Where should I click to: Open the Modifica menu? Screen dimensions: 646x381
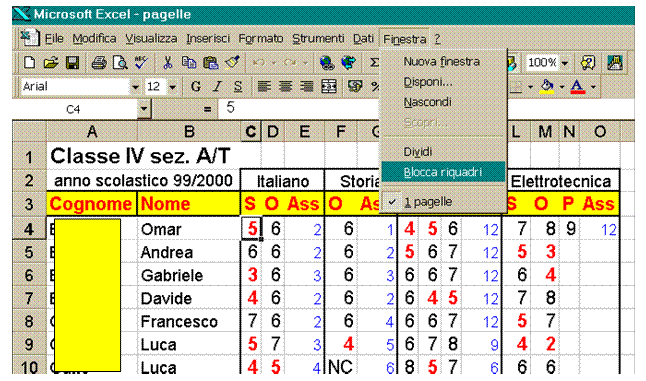tap(94, 39)
